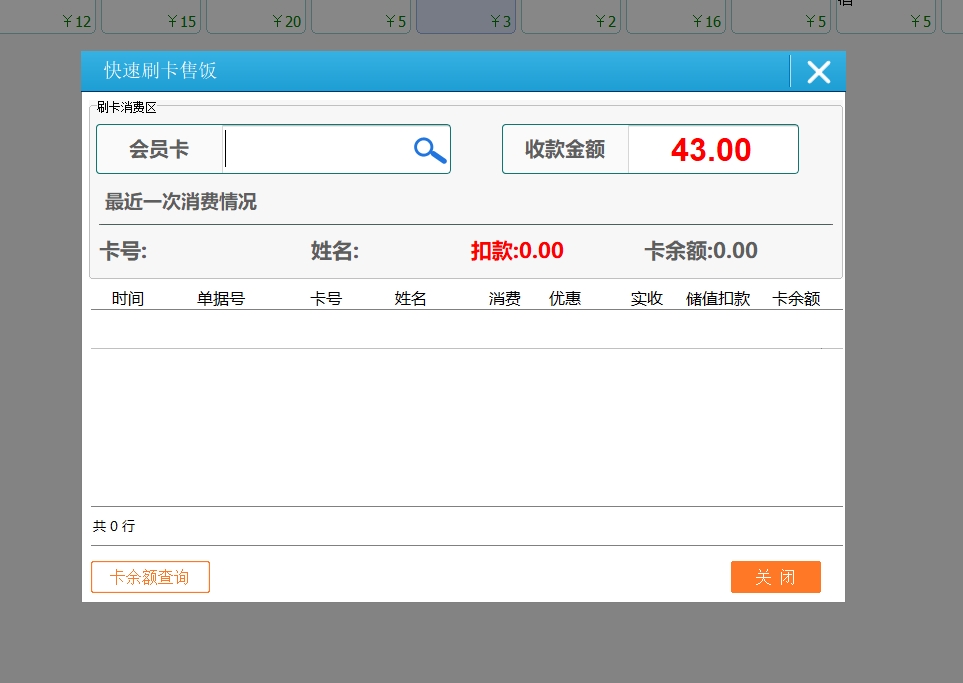The height and width of the screenshot is (683, 963).
Task: Click the 储值扣款 column header
Action: point(718,299)
